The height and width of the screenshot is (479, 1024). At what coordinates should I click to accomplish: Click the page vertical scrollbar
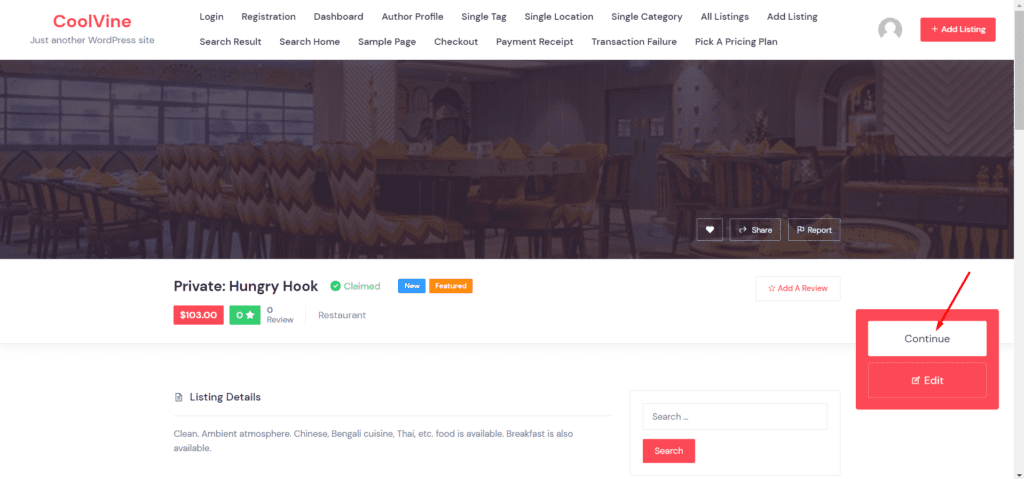(1019, 239)
